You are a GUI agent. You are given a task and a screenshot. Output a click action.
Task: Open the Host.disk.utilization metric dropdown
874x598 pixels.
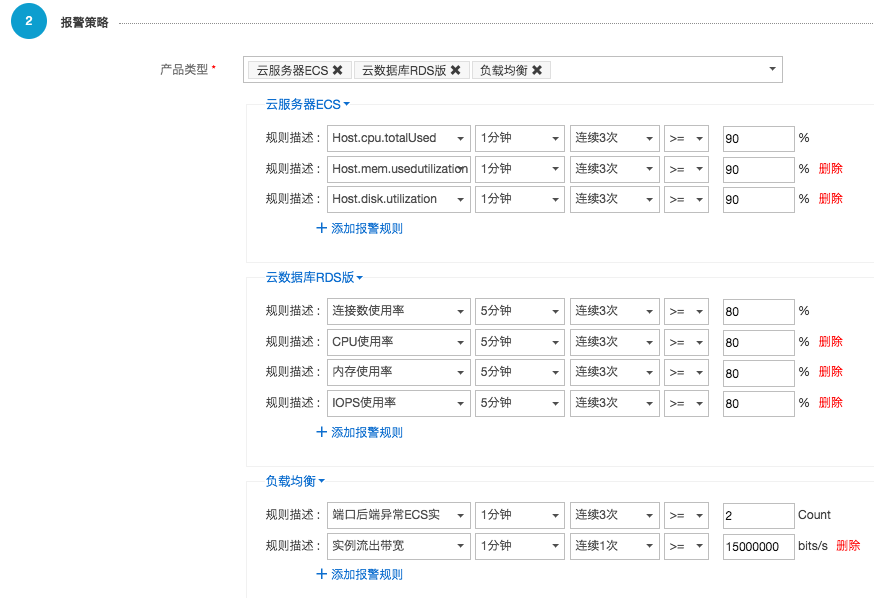[x=399, y=199]
